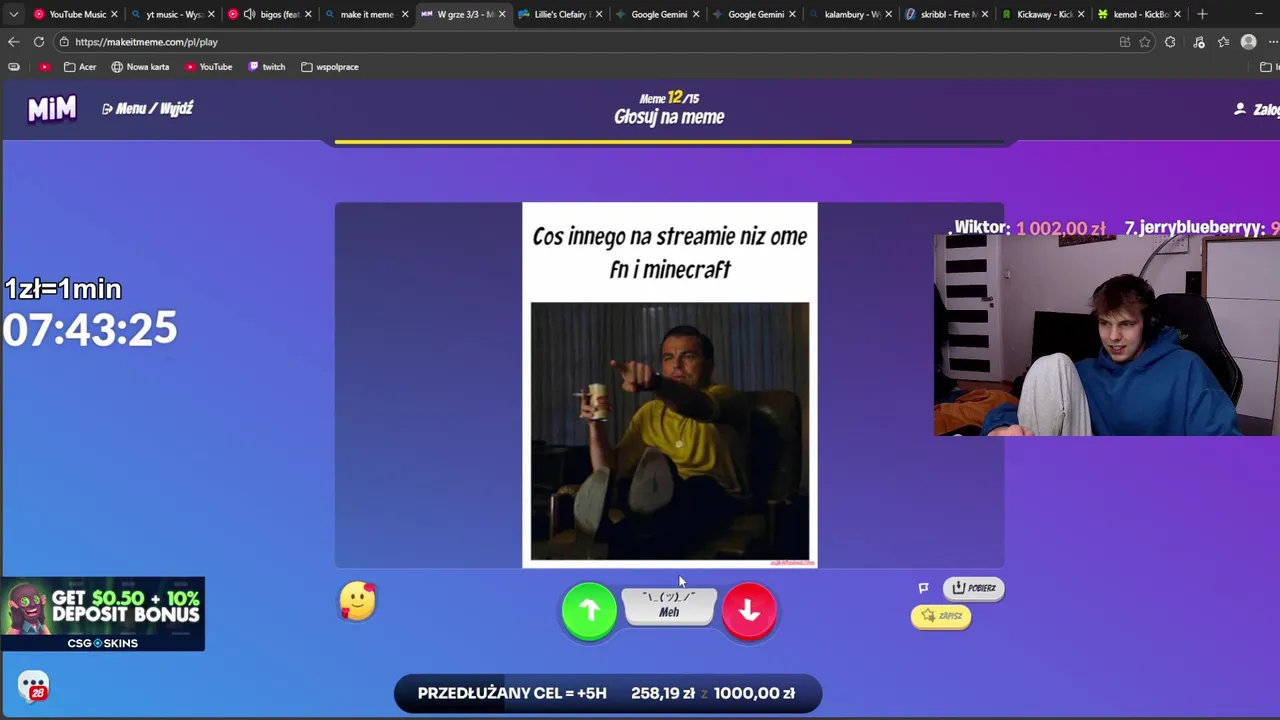Screen dimensions: 1280x720
Task: Open the CSG Skins deposit bonus ad
Action: pyautogui.click(x=102, y=614)
